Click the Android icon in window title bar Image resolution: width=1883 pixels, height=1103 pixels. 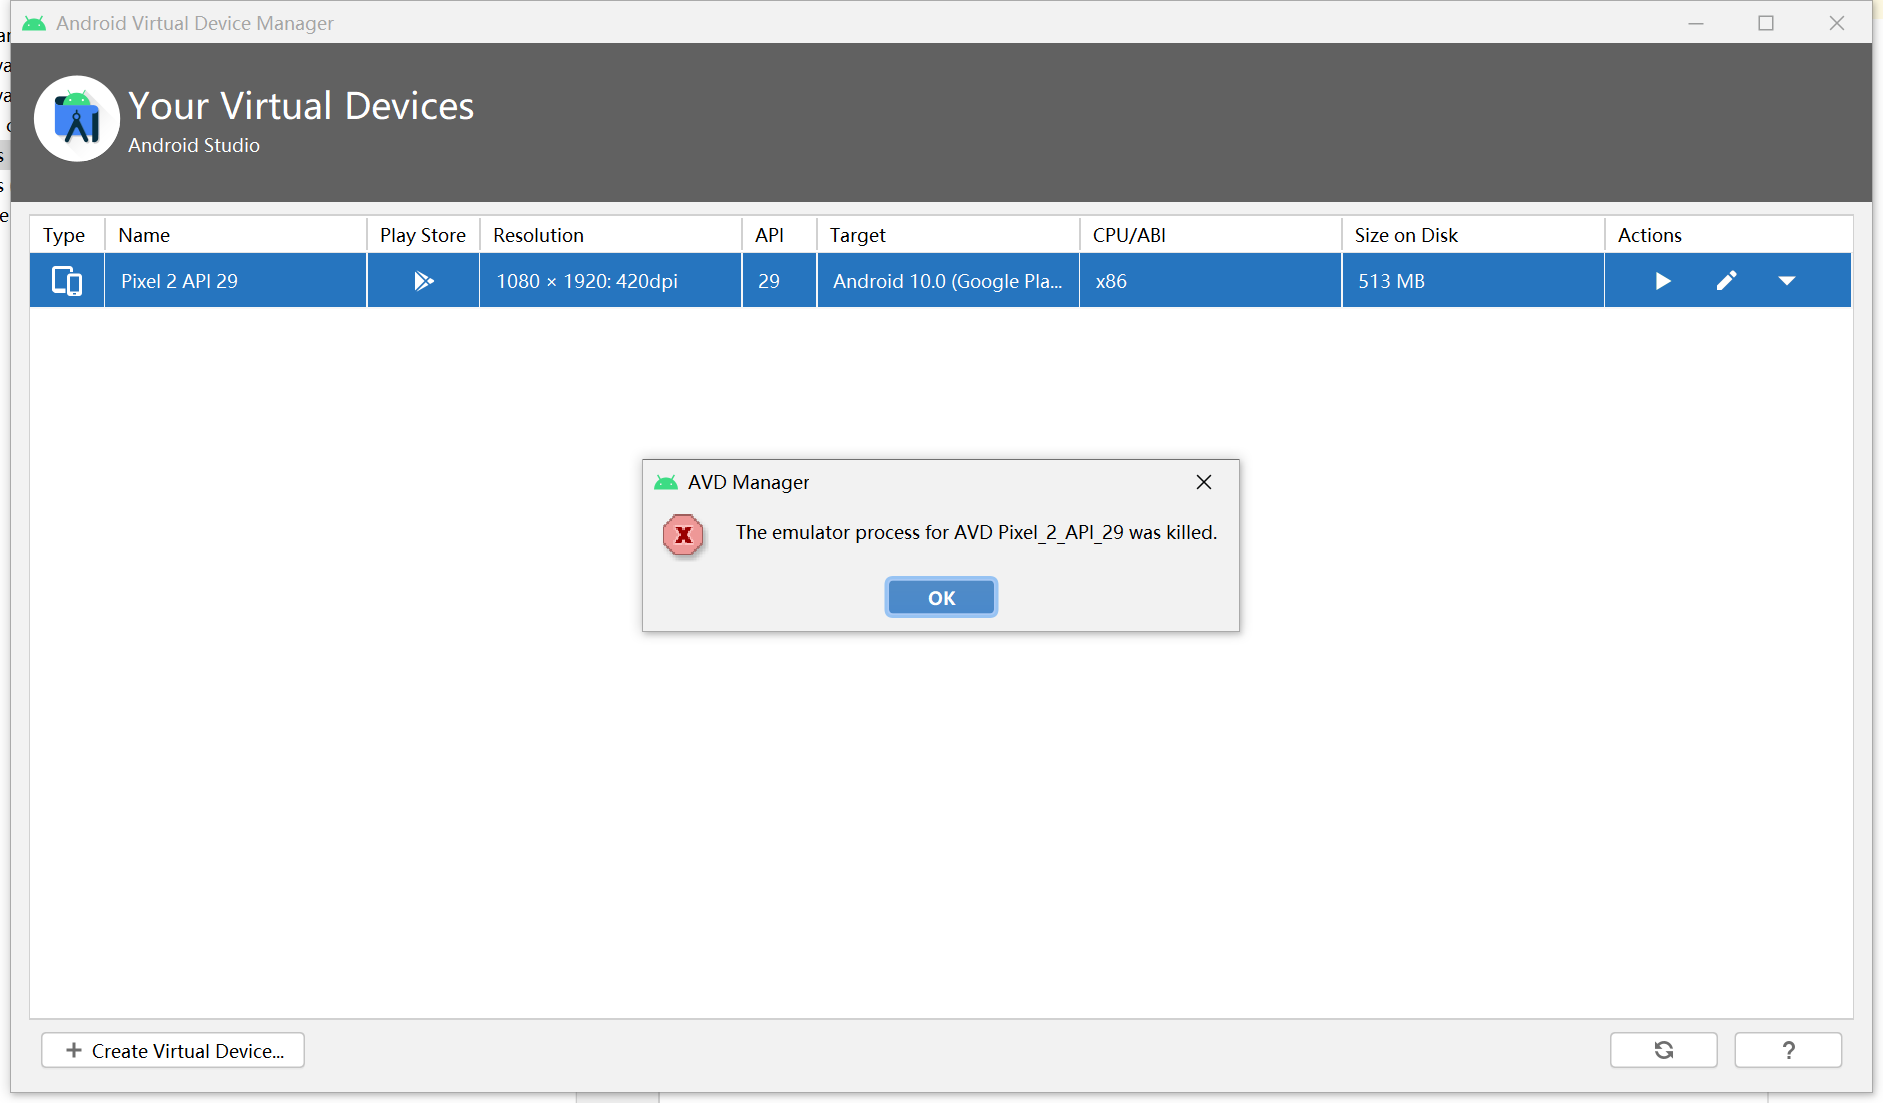(34, 23)
